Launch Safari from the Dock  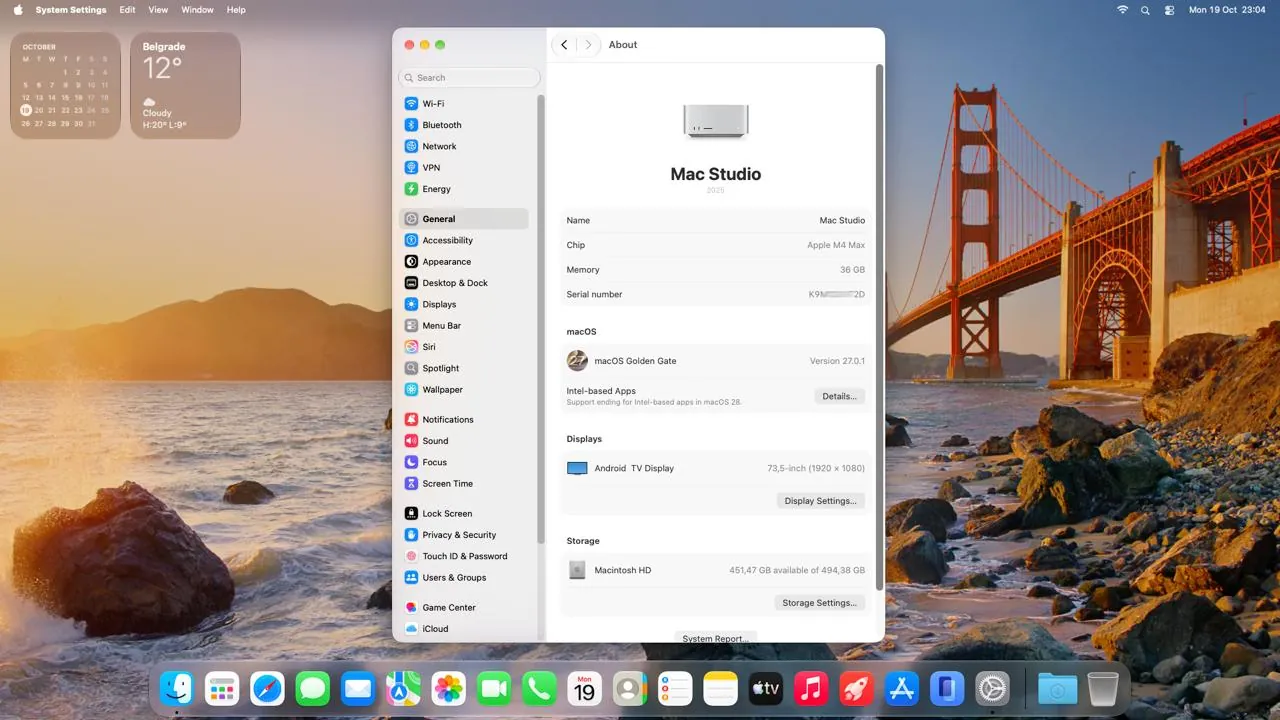[x=267, y=688]
